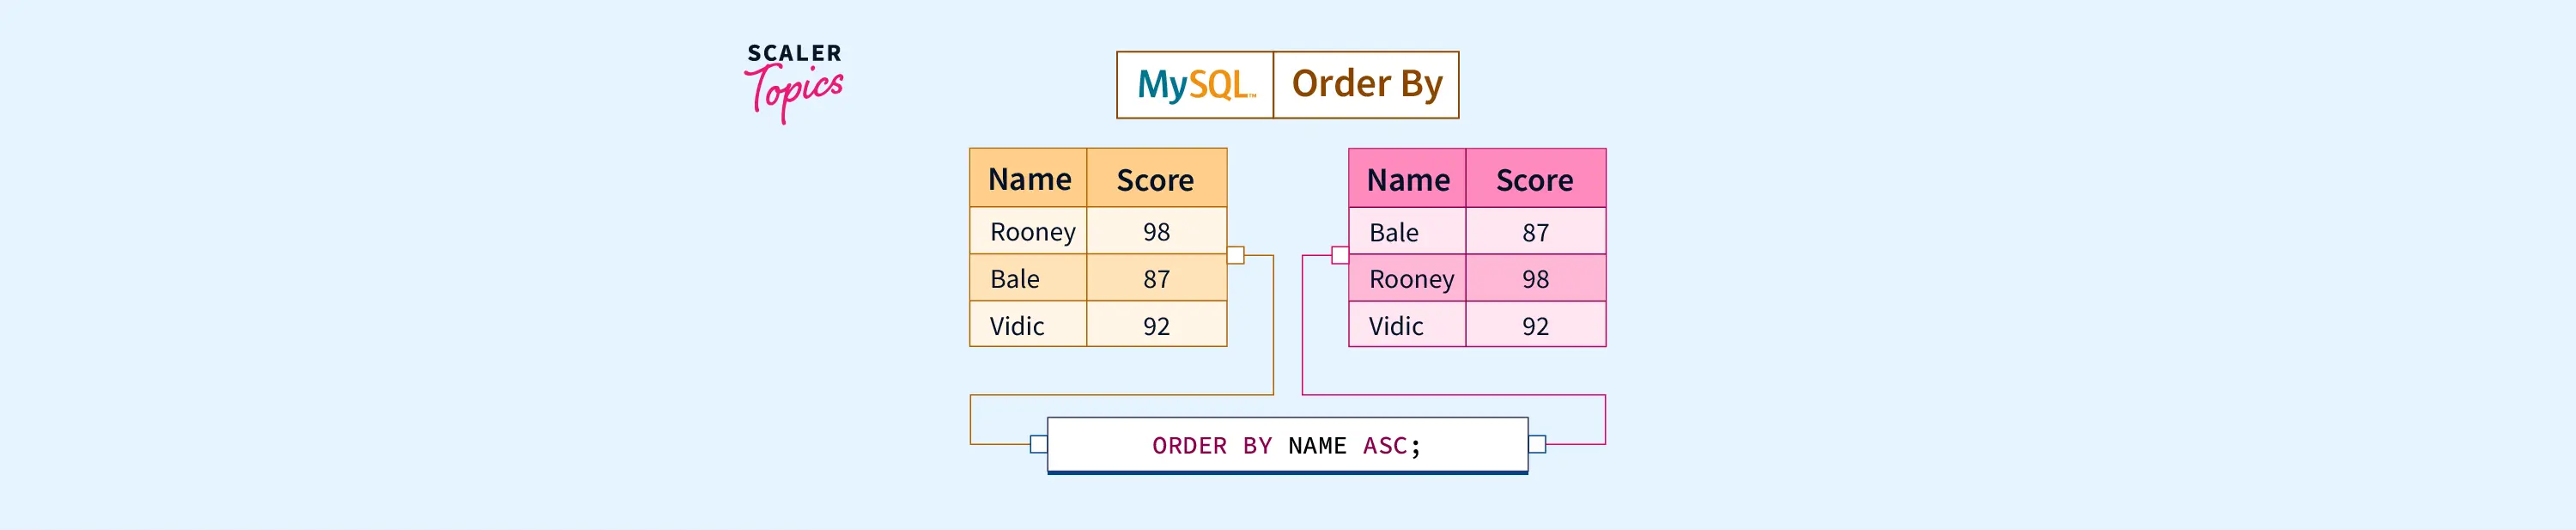This screenshot has height=530, width=2576.
Task: Click the orange connector square beside the orange table
Action: [1236, 255]
